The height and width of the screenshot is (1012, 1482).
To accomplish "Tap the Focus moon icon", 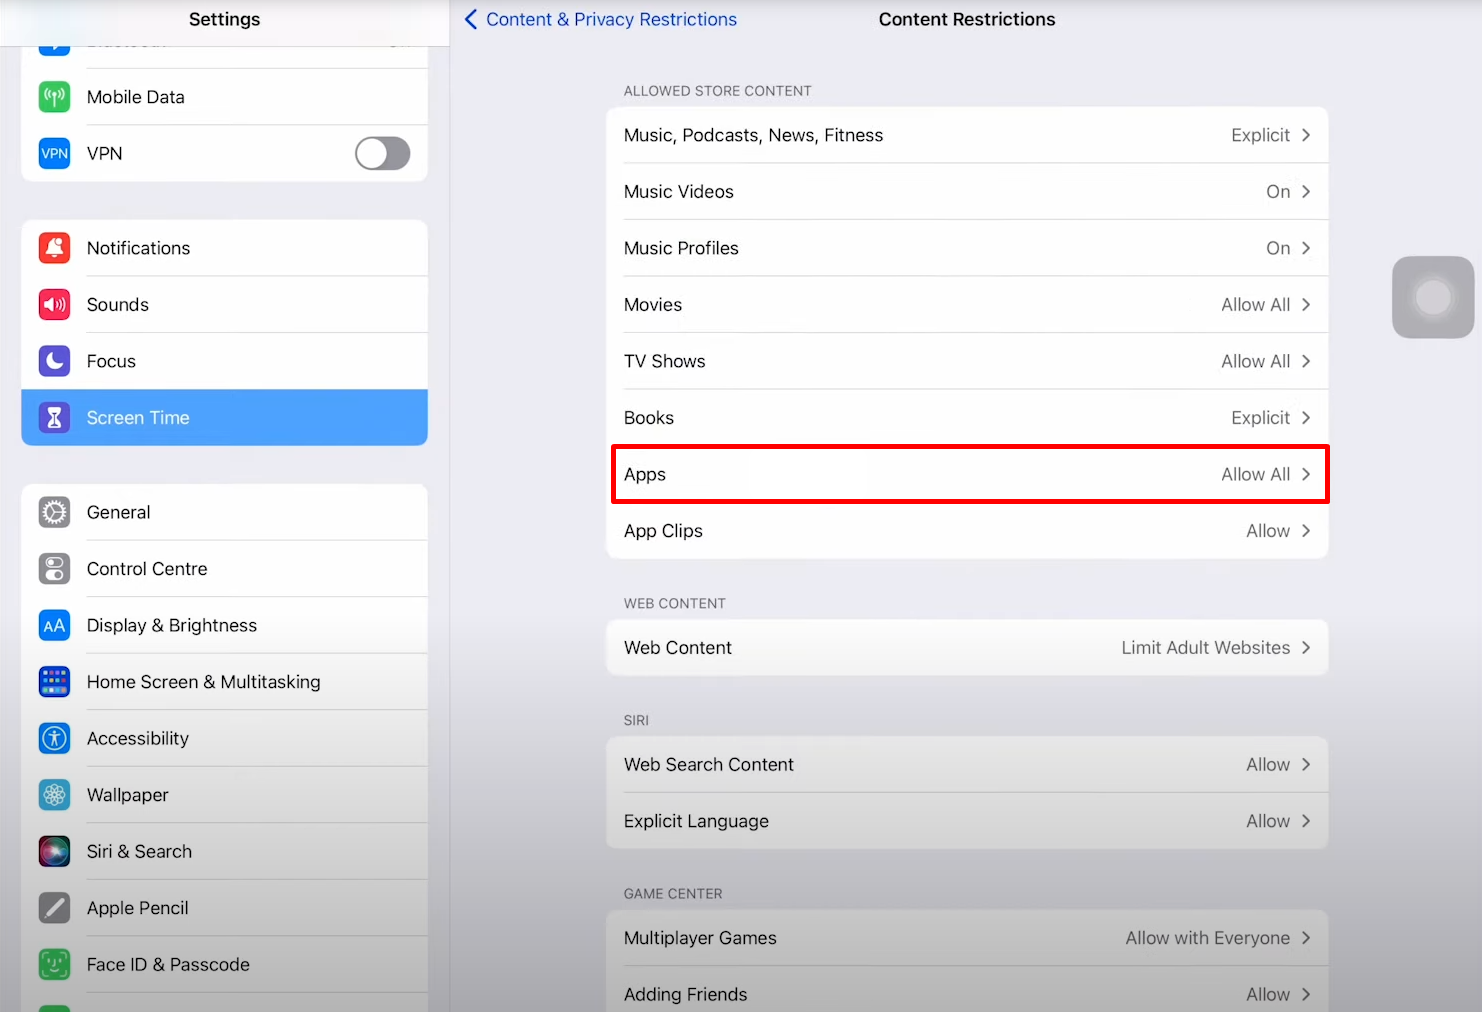I will [x=54, y=361].
